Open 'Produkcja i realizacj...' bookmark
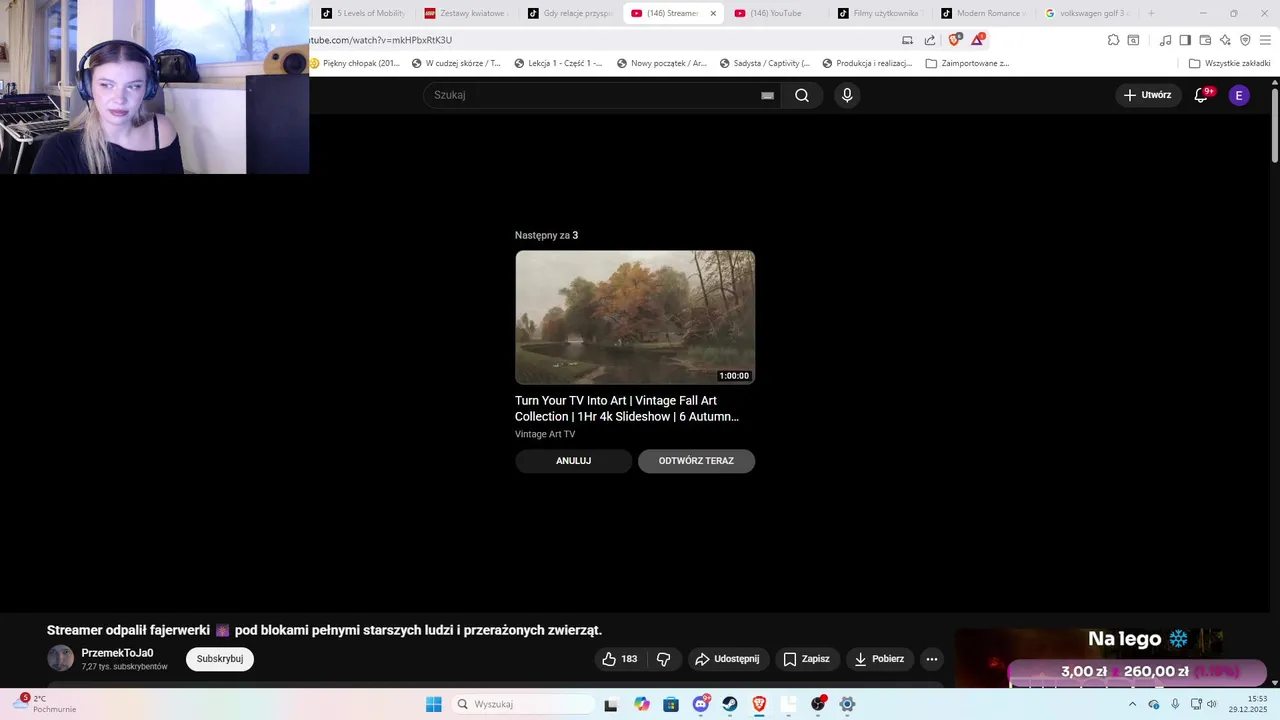This screenshot has width=1280, height=720. coord(867,63)
